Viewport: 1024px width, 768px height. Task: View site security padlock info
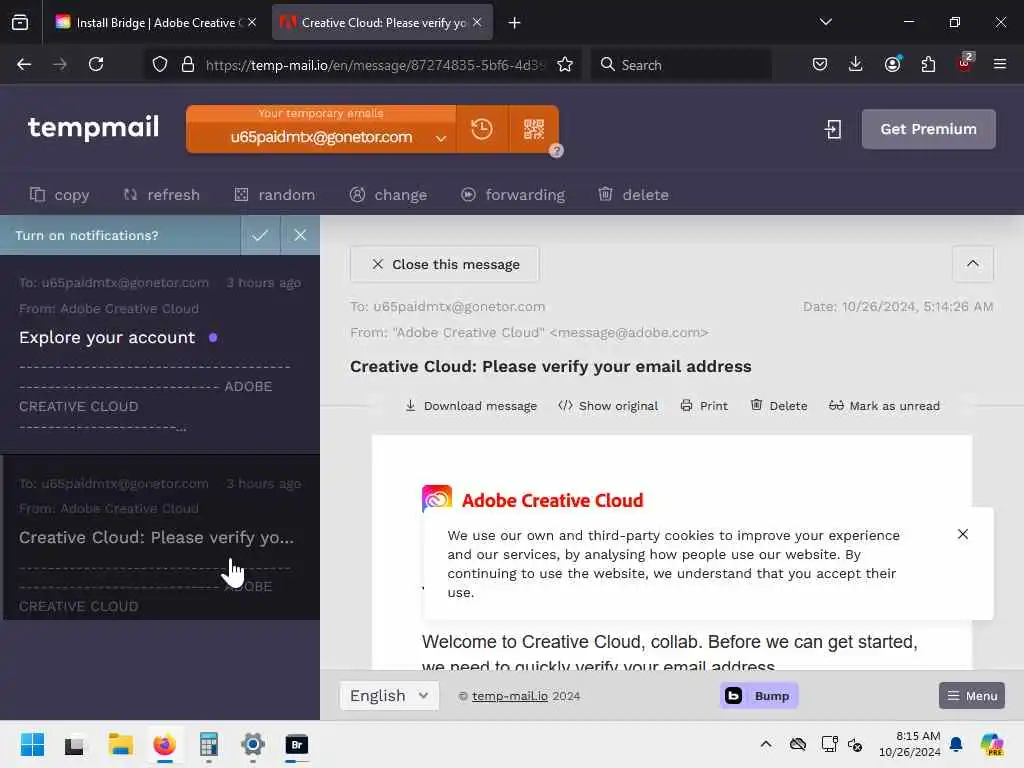click(188, 65)
